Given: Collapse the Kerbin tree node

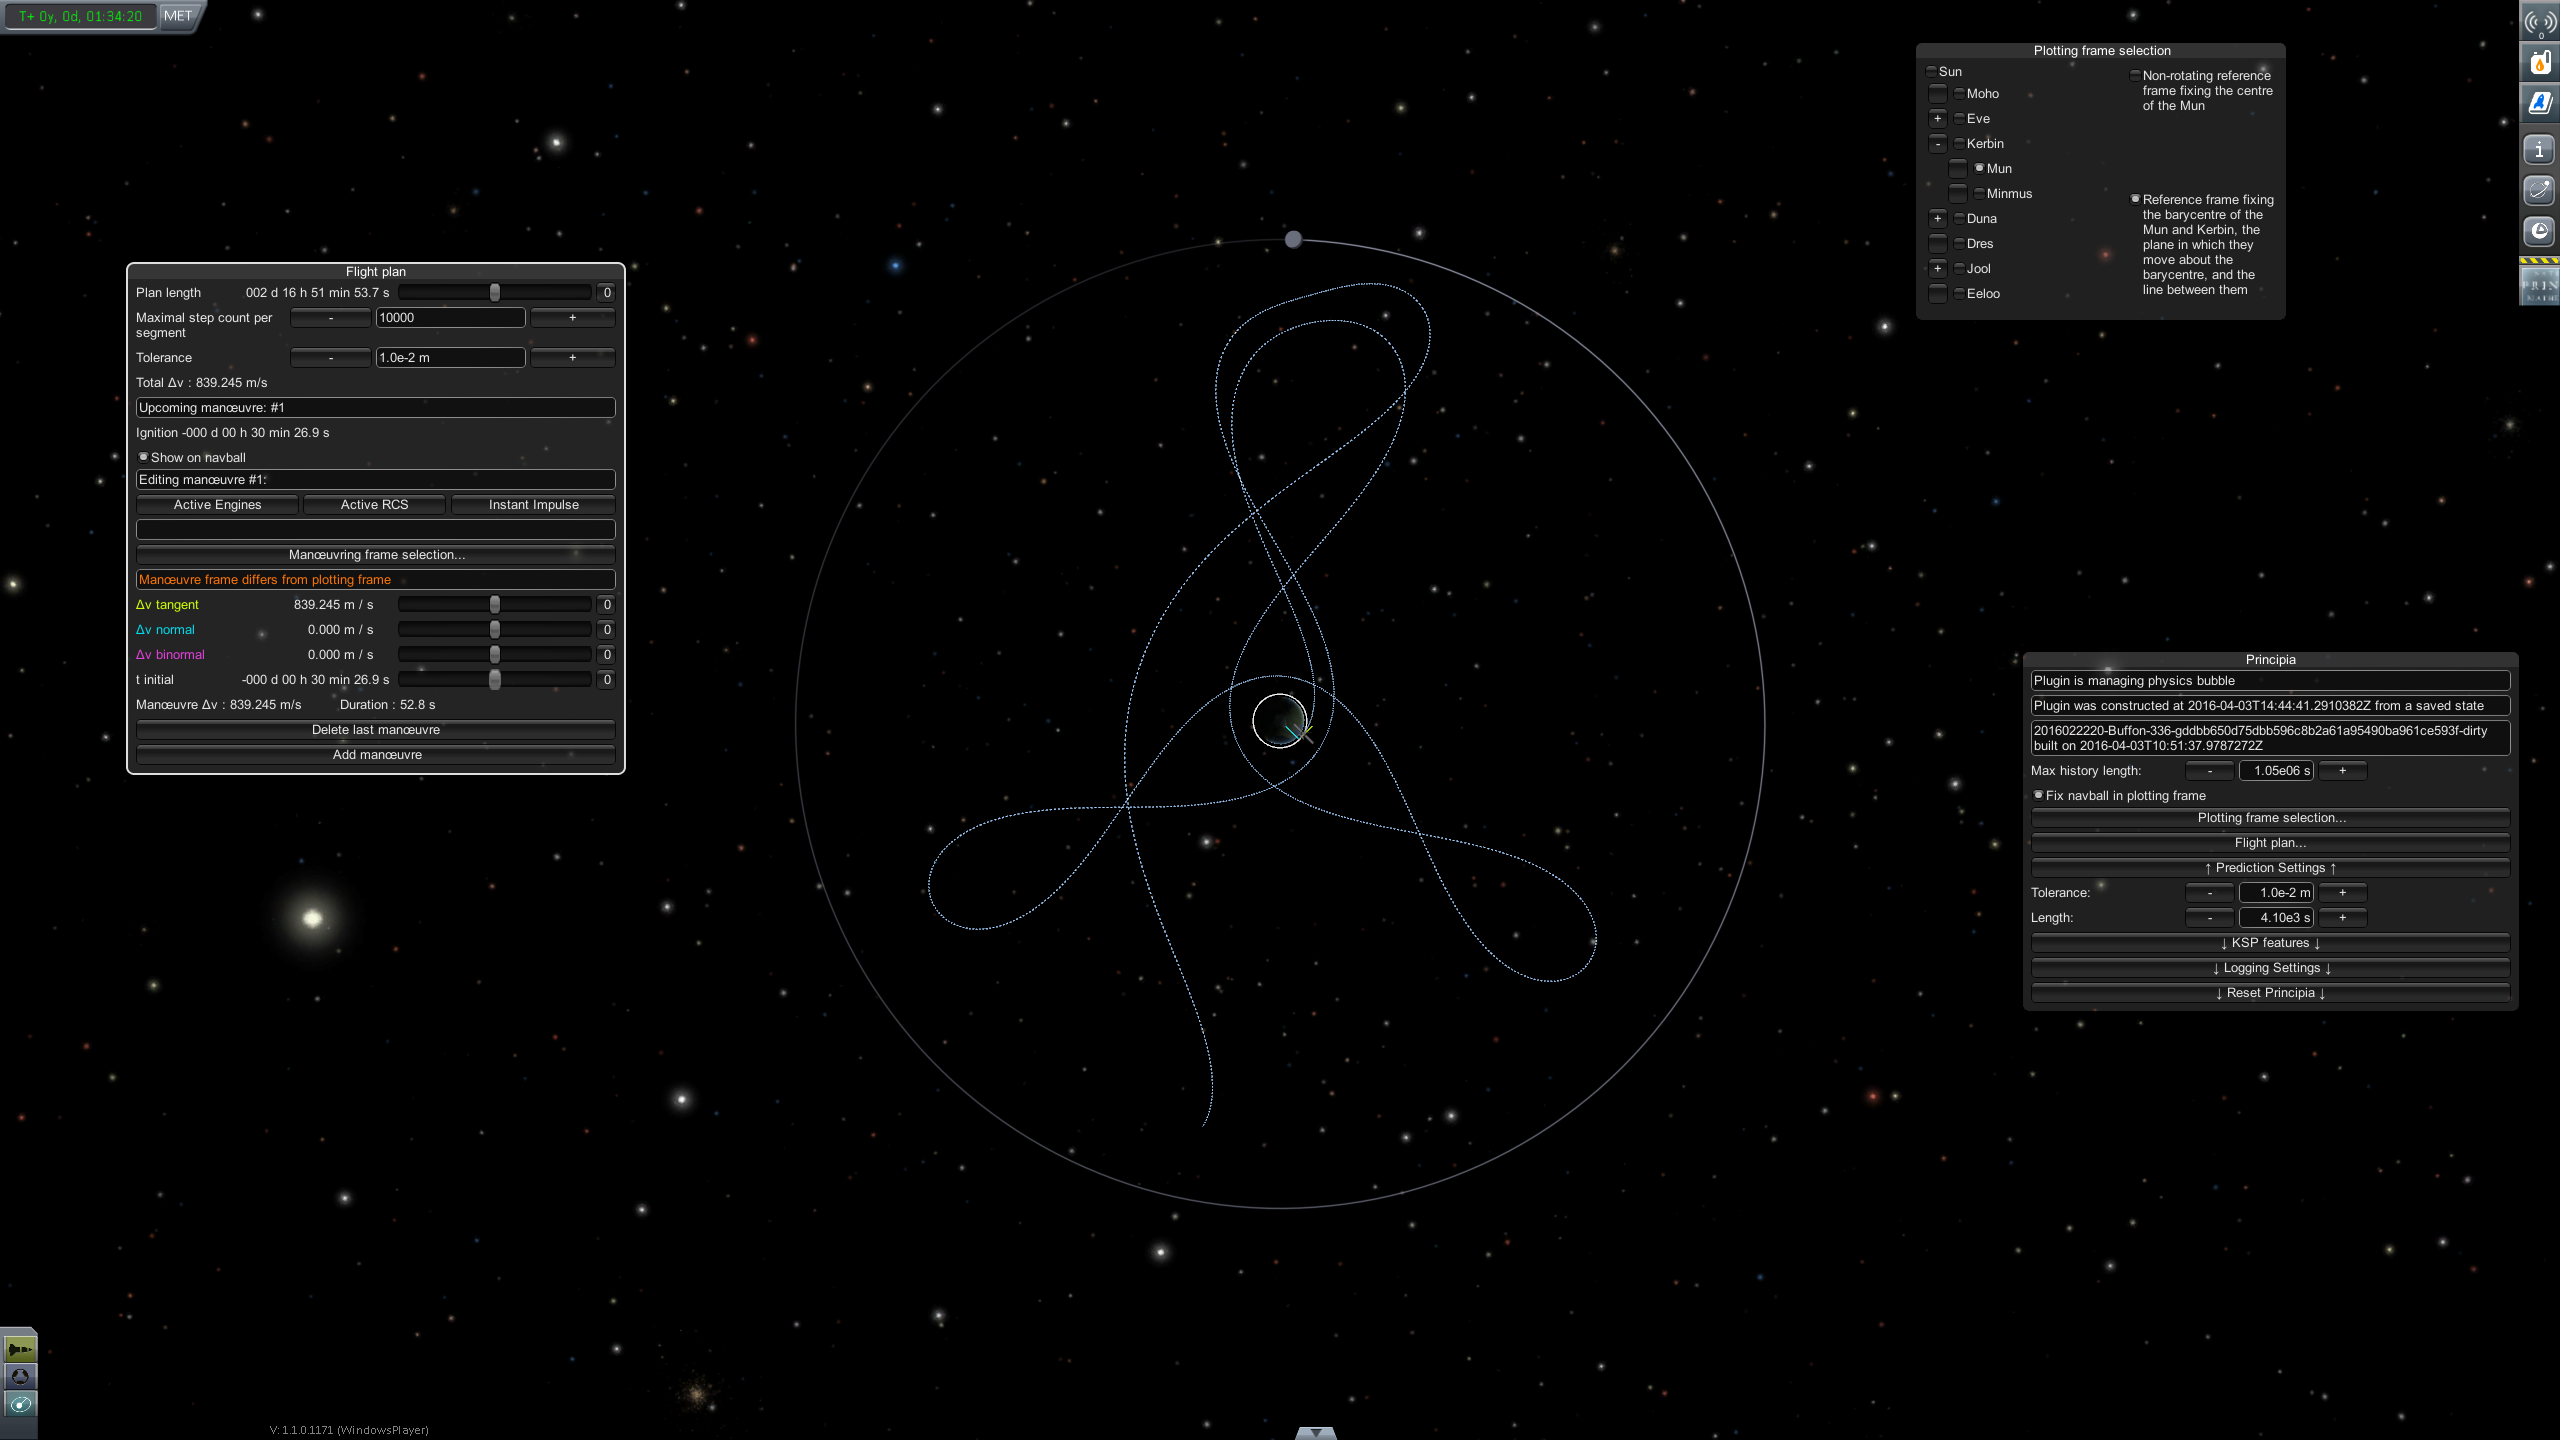Looking at the screenshot, I should 1937,144.
